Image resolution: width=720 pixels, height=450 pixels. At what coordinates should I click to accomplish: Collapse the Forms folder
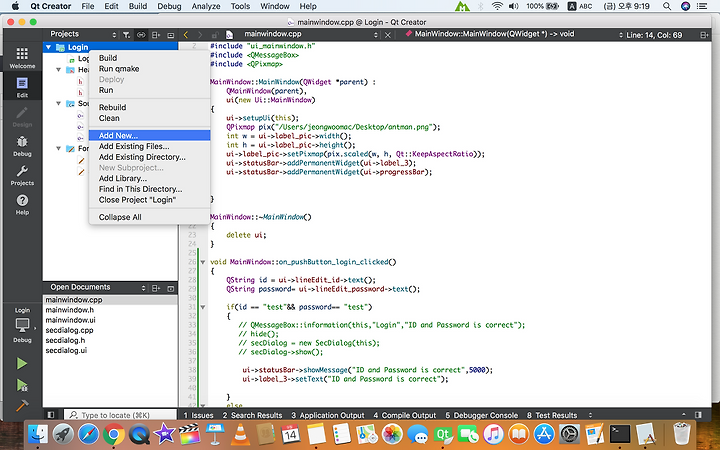pos(58,148)
